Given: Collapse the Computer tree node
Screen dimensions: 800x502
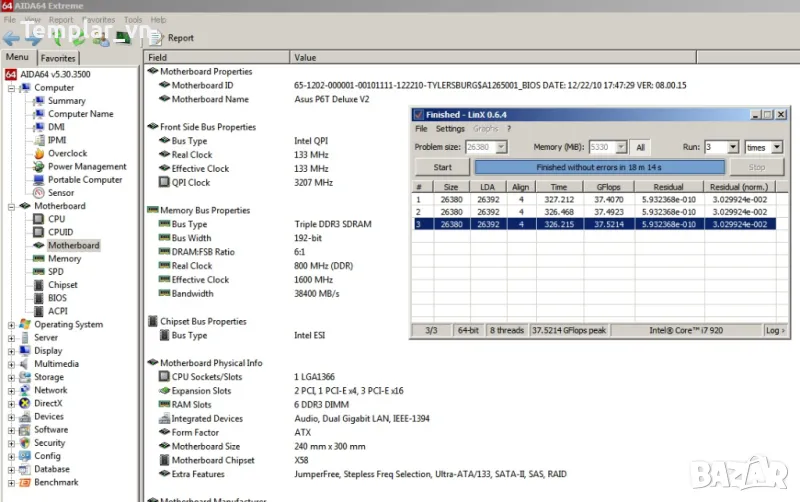Looking at the screenshot, I should pyautogui.click(x=11, y=88).
